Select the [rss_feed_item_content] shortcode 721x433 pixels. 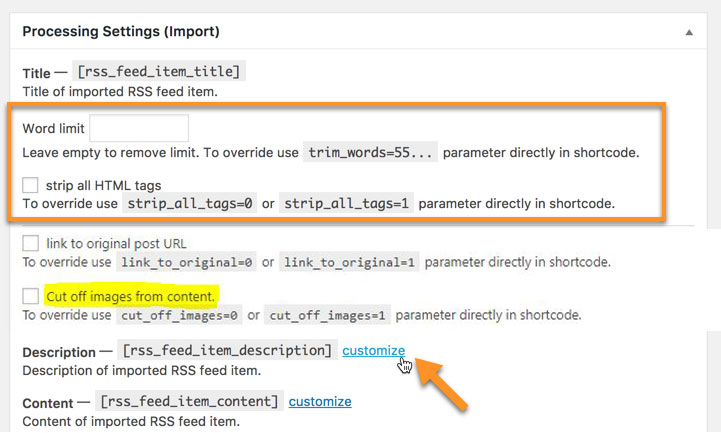pyautogui.click(x=189, y=401)
